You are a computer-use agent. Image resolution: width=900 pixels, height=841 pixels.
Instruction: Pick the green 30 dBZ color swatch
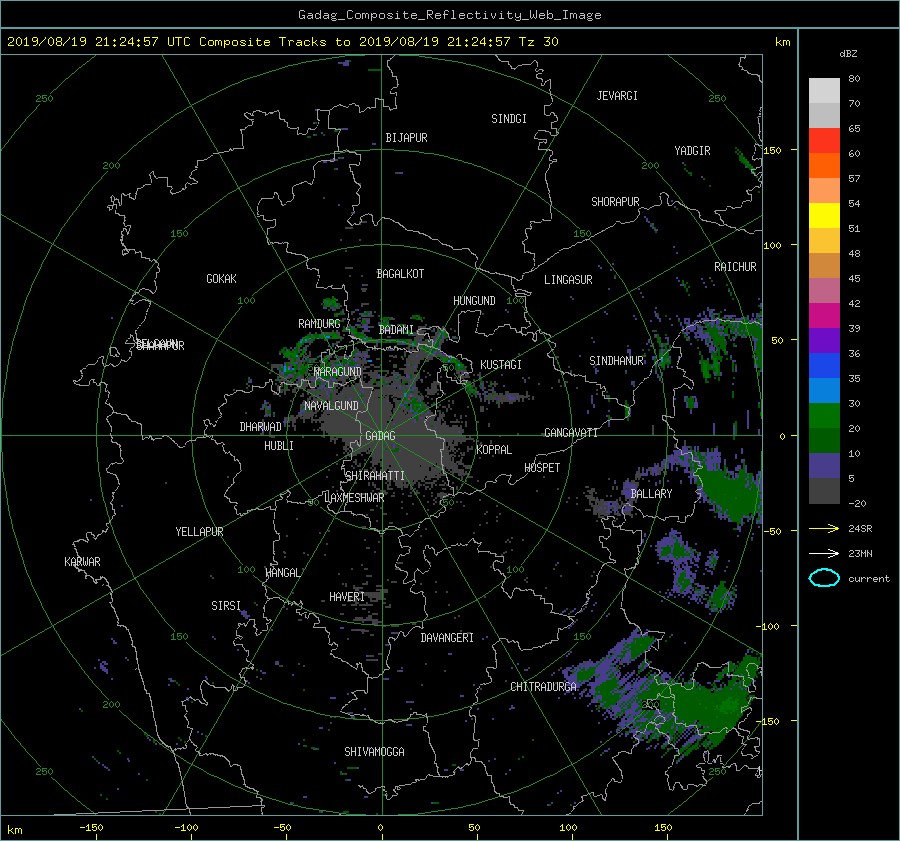(824, 416)
